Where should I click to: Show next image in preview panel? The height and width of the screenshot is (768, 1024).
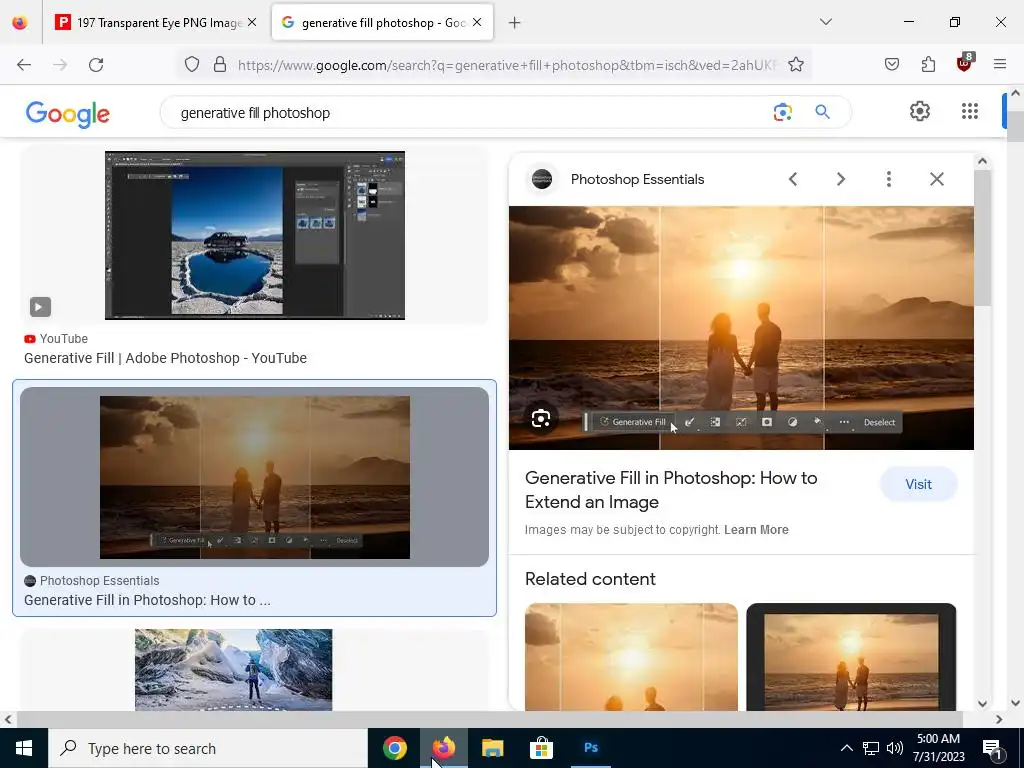pyautogui.click(x=841, y=179)
